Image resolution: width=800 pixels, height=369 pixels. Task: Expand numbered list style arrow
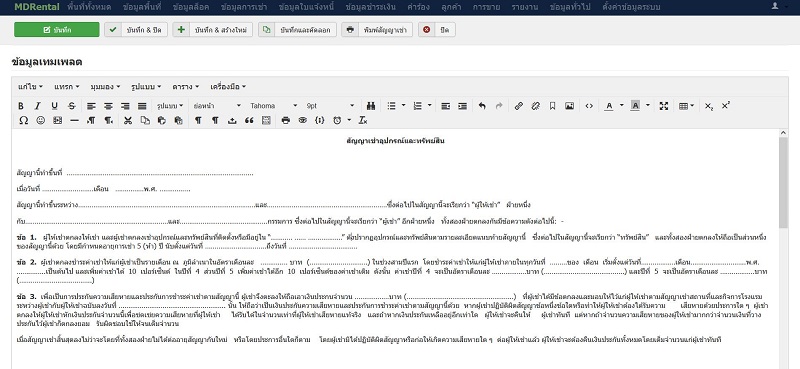(x=430, y=106)
